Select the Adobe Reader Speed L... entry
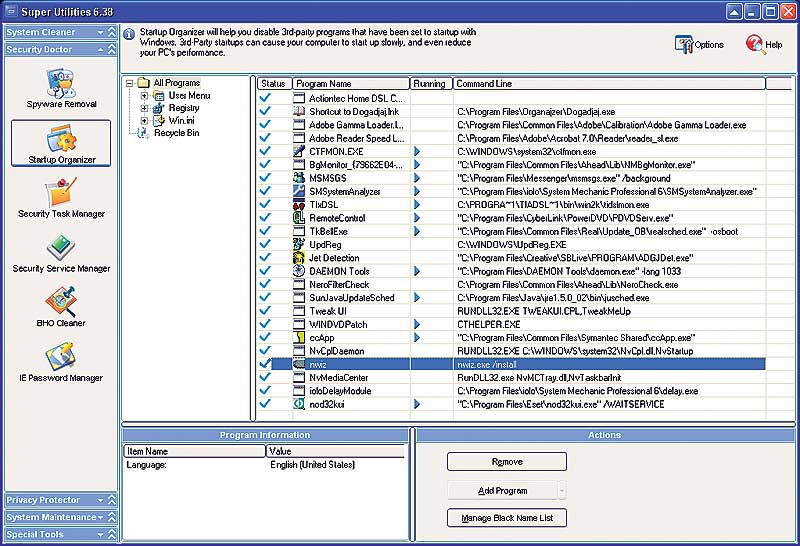Viewport: 800px width, 546px height. coord(511,138)
